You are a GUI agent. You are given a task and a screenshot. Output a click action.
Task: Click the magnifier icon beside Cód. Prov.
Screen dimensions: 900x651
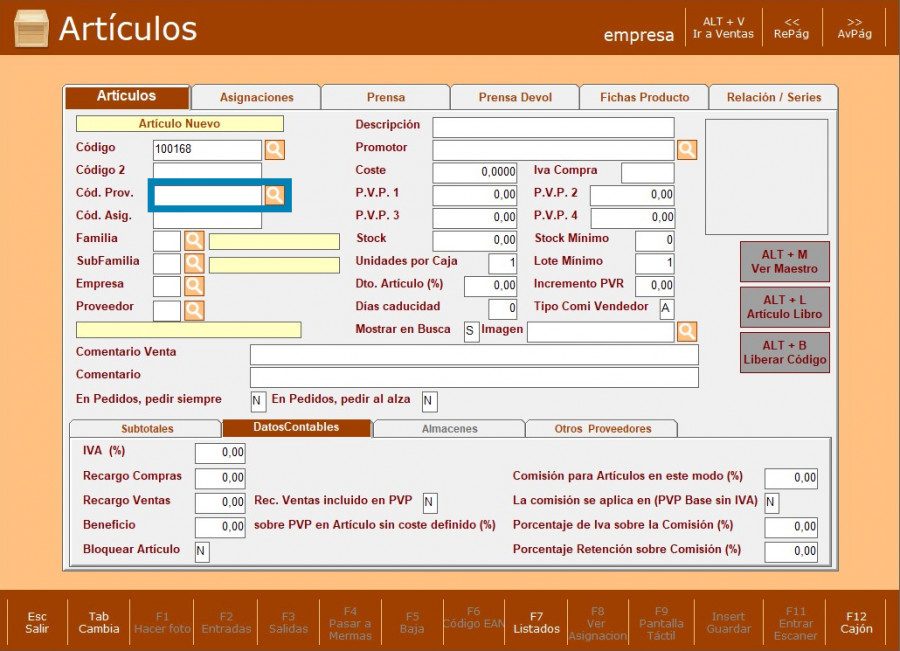tap(274, 195)
